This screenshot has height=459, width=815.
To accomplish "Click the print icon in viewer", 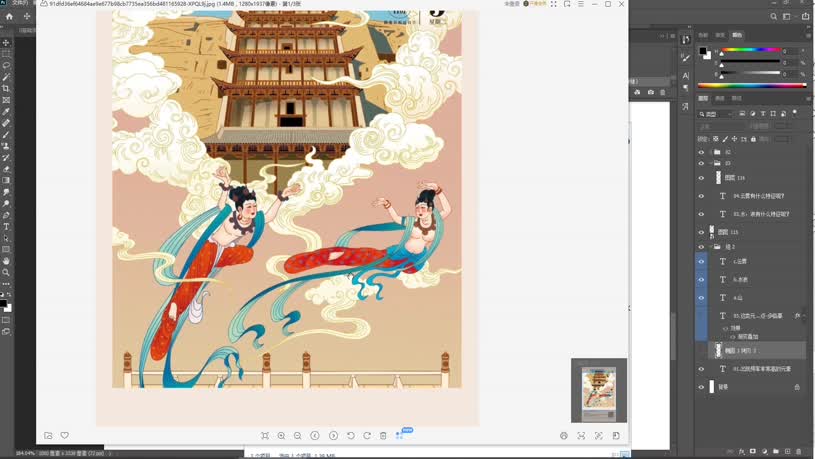I will coord(564,436).
